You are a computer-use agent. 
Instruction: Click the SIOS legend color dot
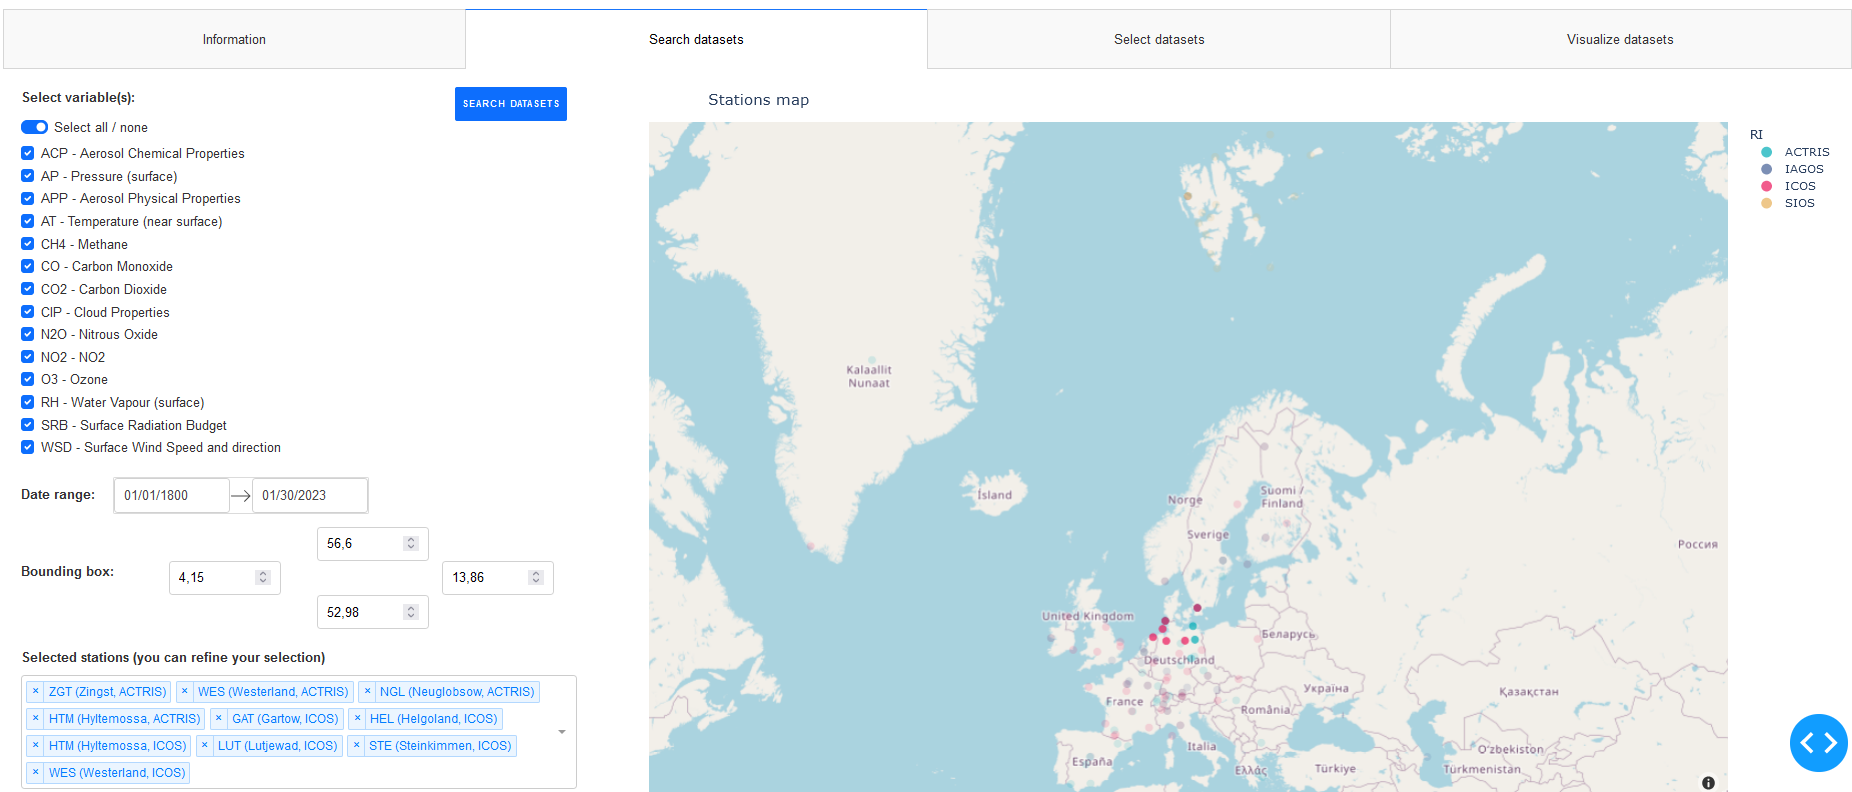click(x=1766, y=203)
